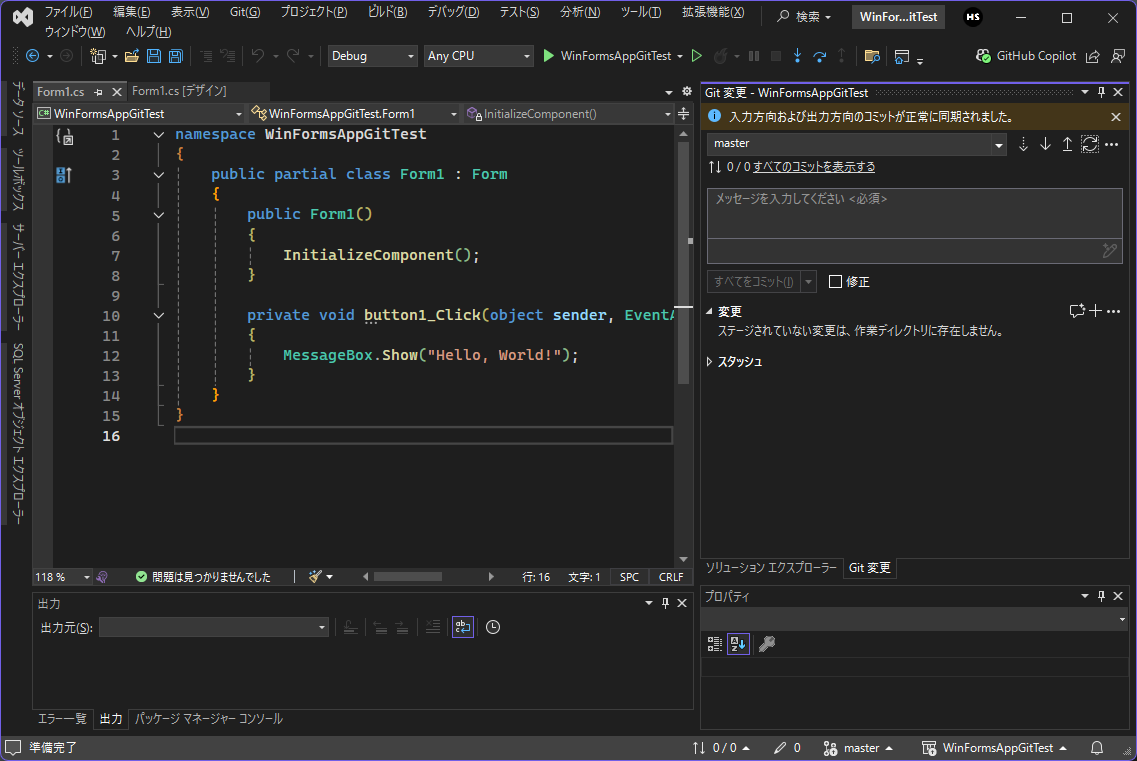Open the Debug configuration dropdown
The image size is (1137, 761).
point(373,56)
